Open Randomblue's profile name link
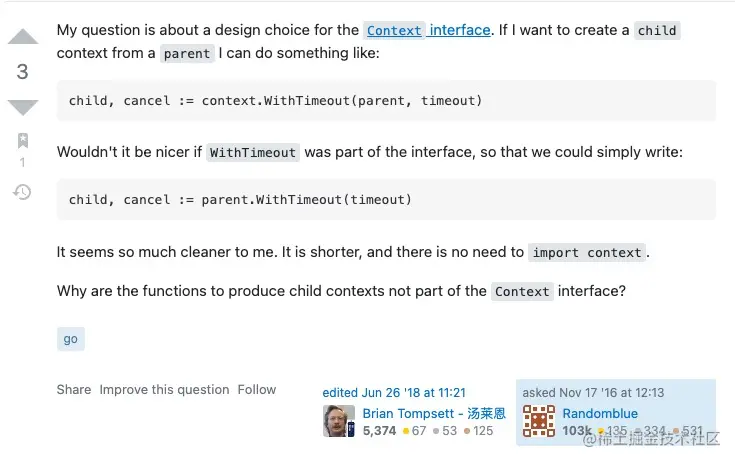The height and width of the screenshot is (462, 735). [600, 413]
